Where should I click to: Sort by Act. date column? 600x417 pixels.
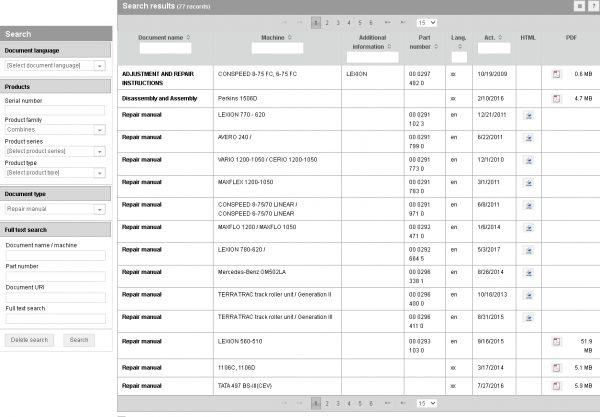pyautogui.click(x=500, y=37)
